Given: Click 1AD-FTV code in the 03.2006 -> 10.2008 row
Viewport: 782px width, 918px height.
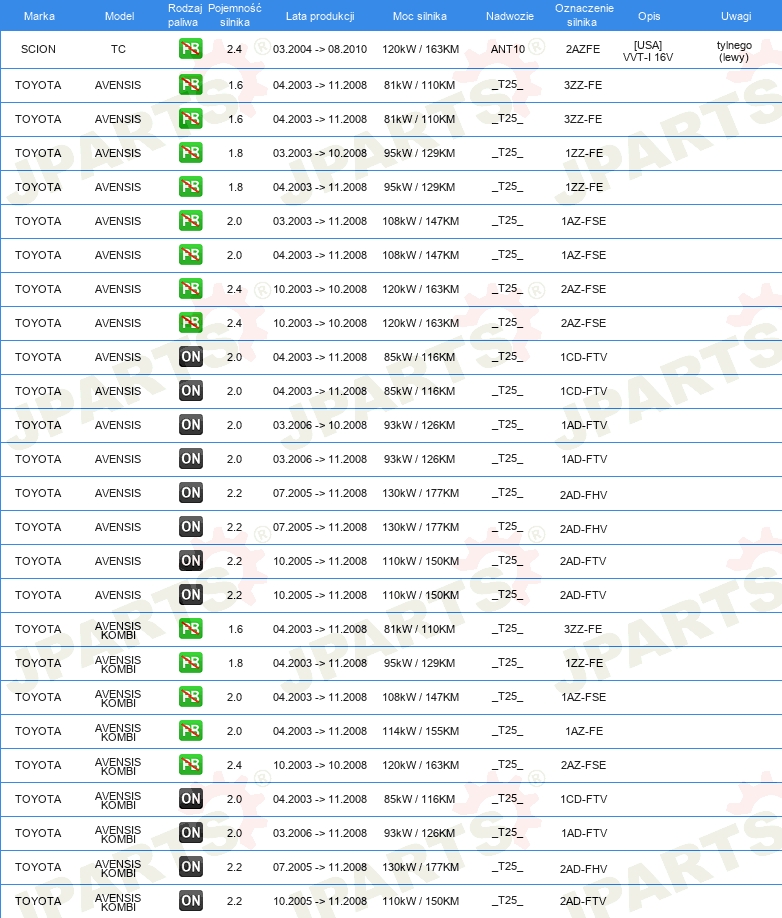Looking at the screenshot, I should pos(584,425).
